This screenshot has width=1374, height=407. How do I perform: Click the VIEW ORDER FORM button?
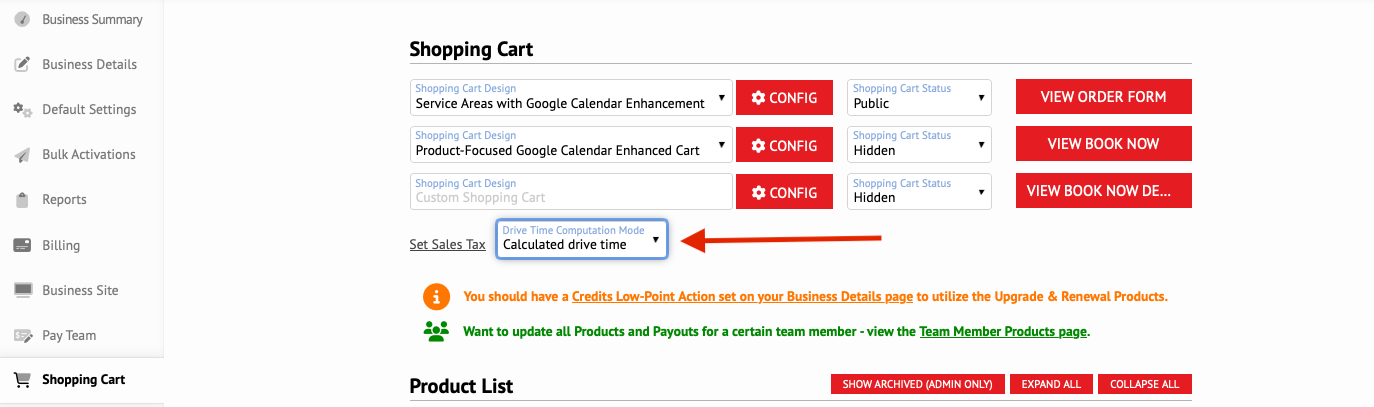[x=1104, y=97]
